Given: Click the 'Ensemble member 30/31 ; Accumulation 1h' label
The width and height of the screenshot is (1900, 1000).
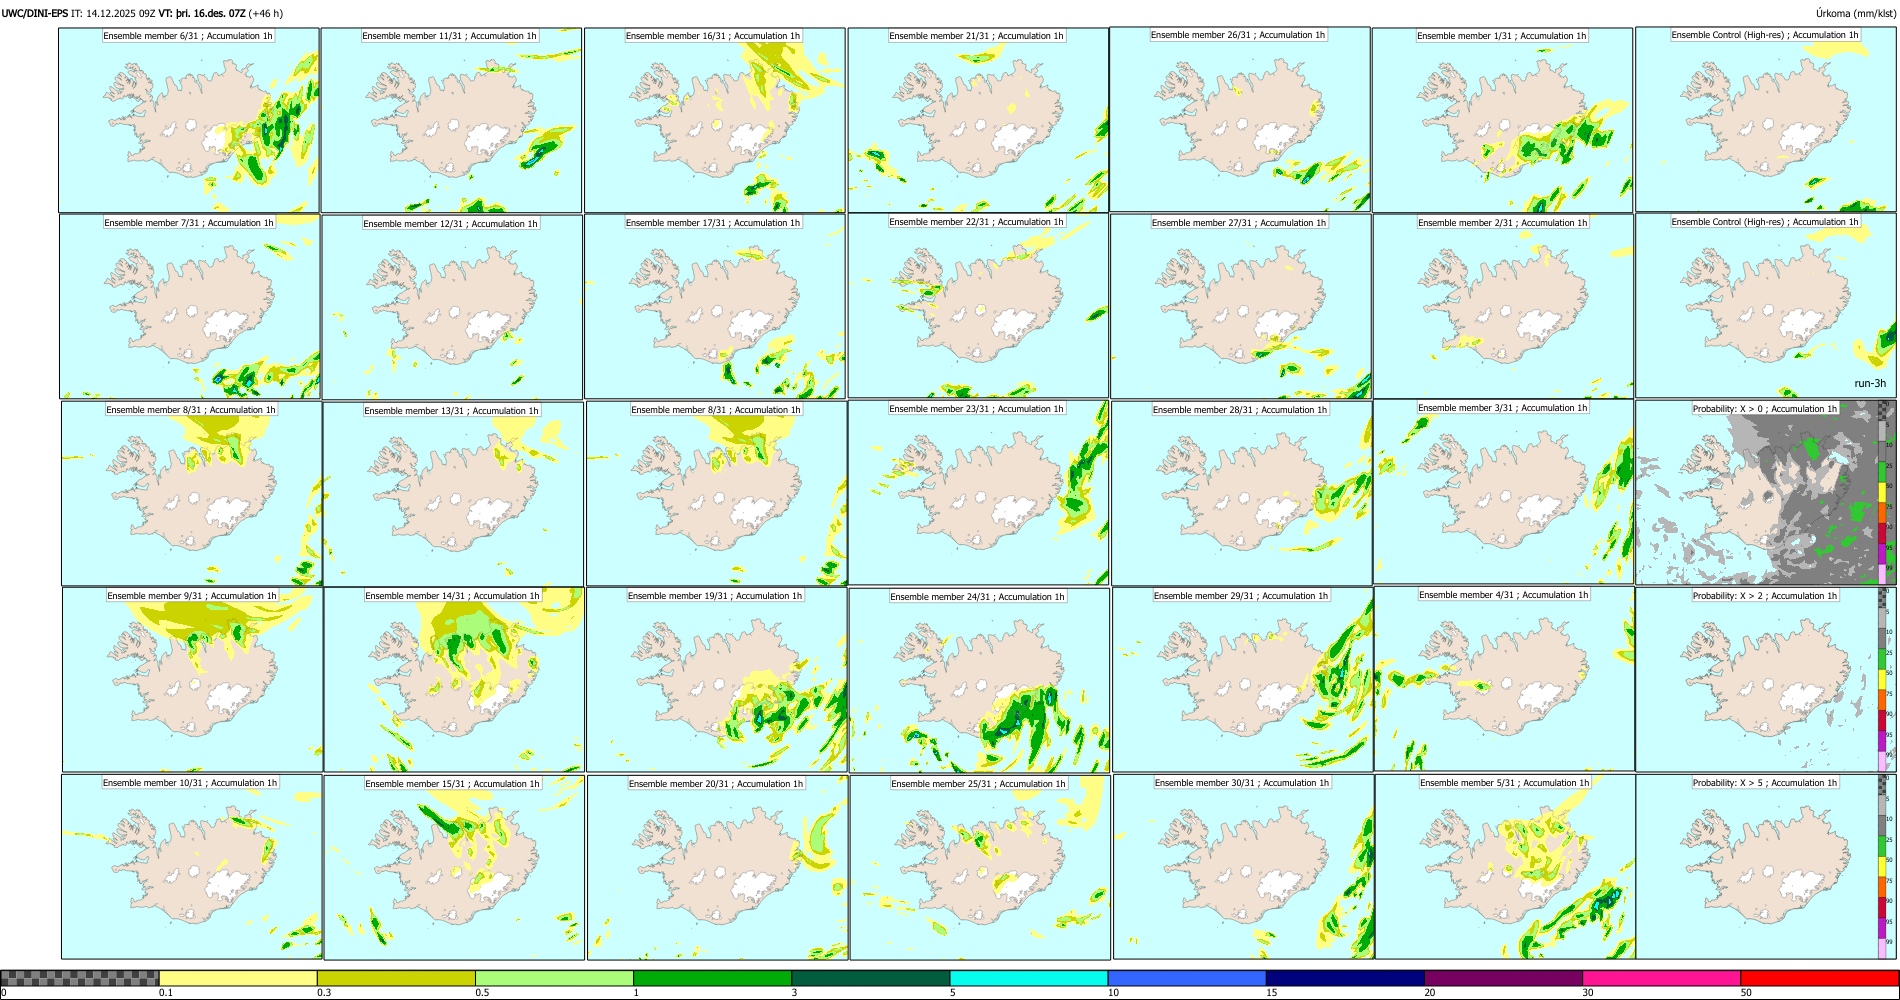Looking at the screenshot, I should 1242,783.
